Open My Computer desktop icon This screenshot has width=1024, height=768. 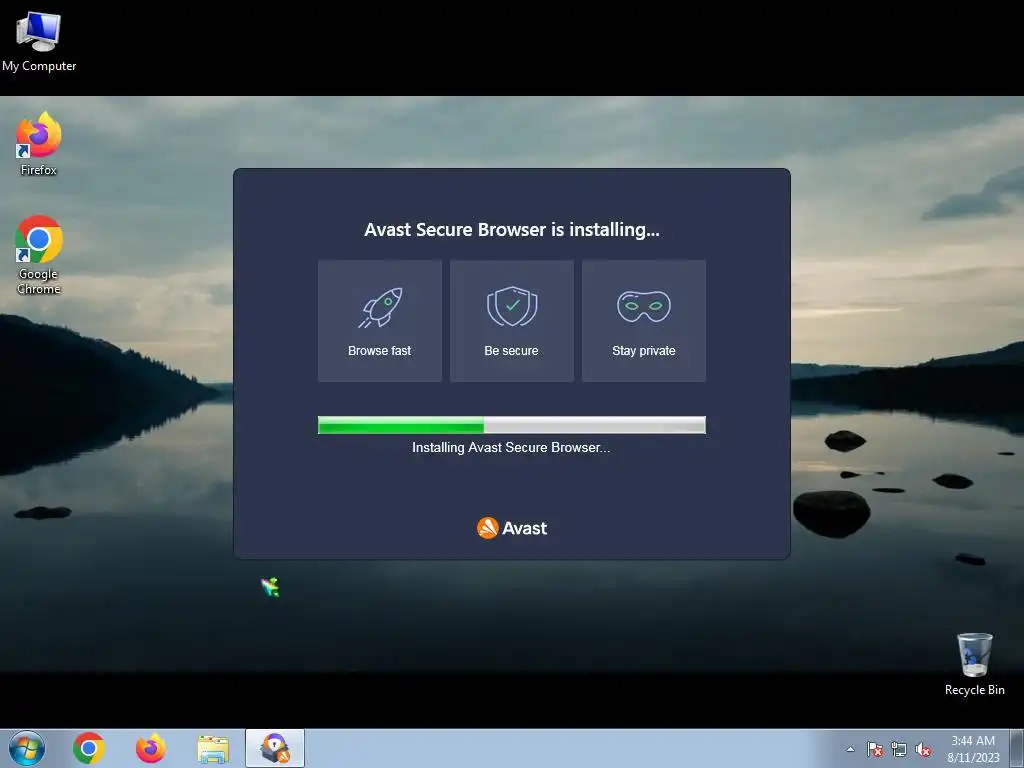tap(39, 42)
